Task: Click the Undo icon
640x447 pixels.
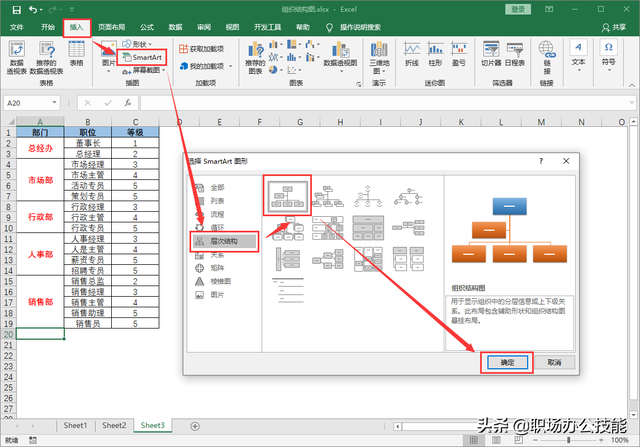Action: [33, 9]
